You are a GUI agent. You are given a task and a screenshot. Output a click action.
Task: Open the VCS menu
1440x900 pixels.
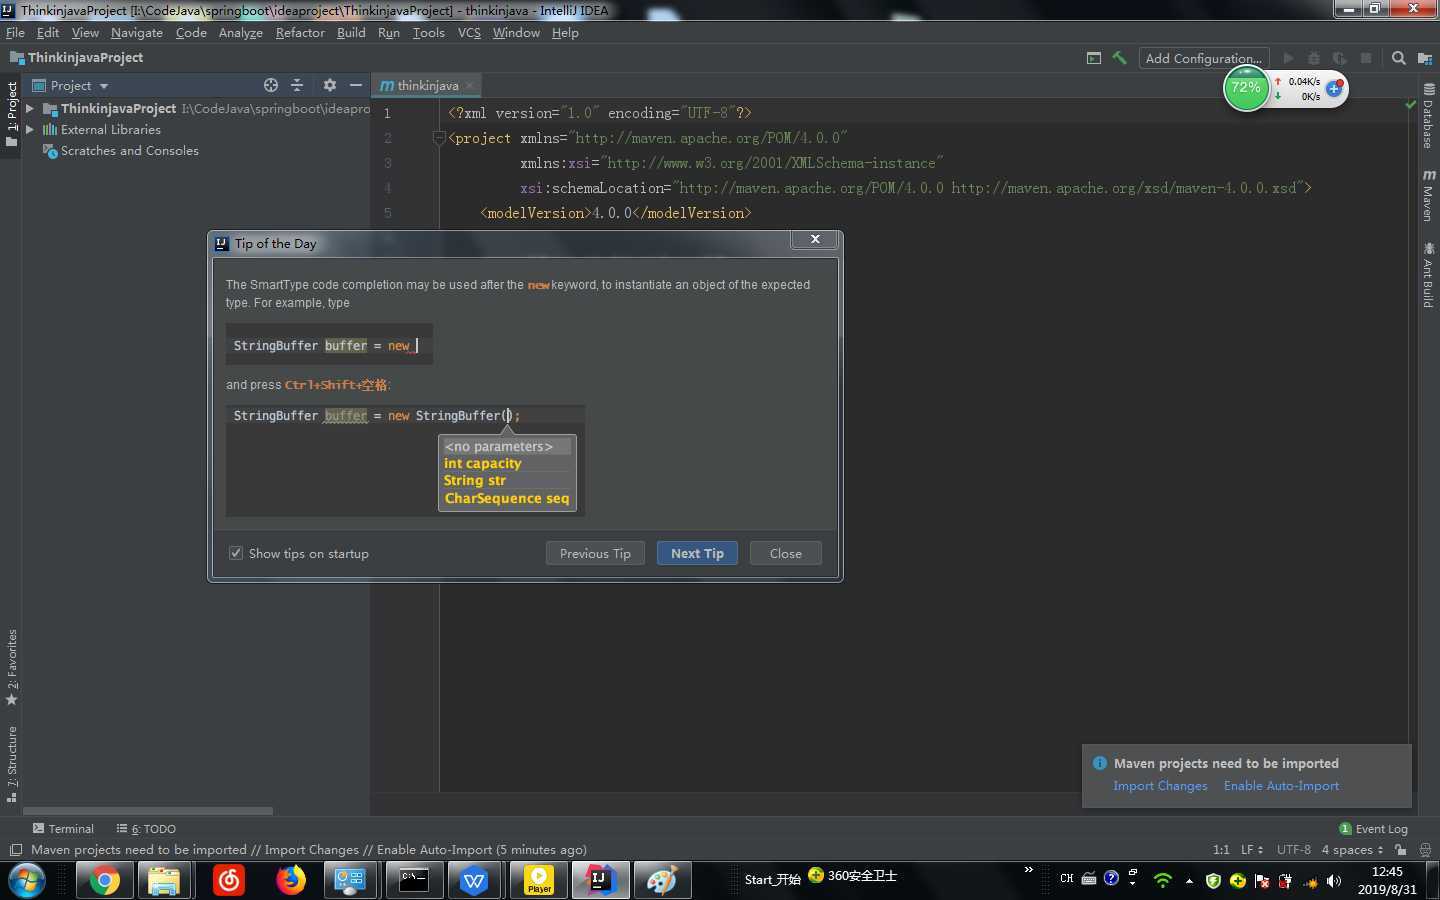[x=469, y=33]
